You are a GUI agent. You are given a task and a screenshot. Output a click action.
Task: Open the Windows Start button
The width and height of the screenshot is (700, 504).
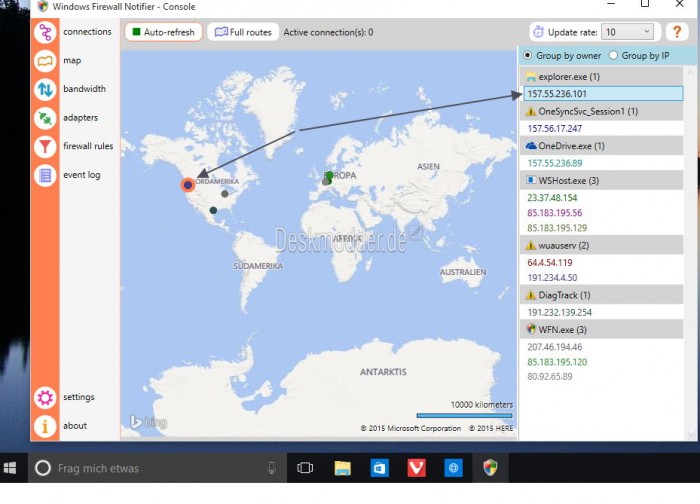pos(10,468)
